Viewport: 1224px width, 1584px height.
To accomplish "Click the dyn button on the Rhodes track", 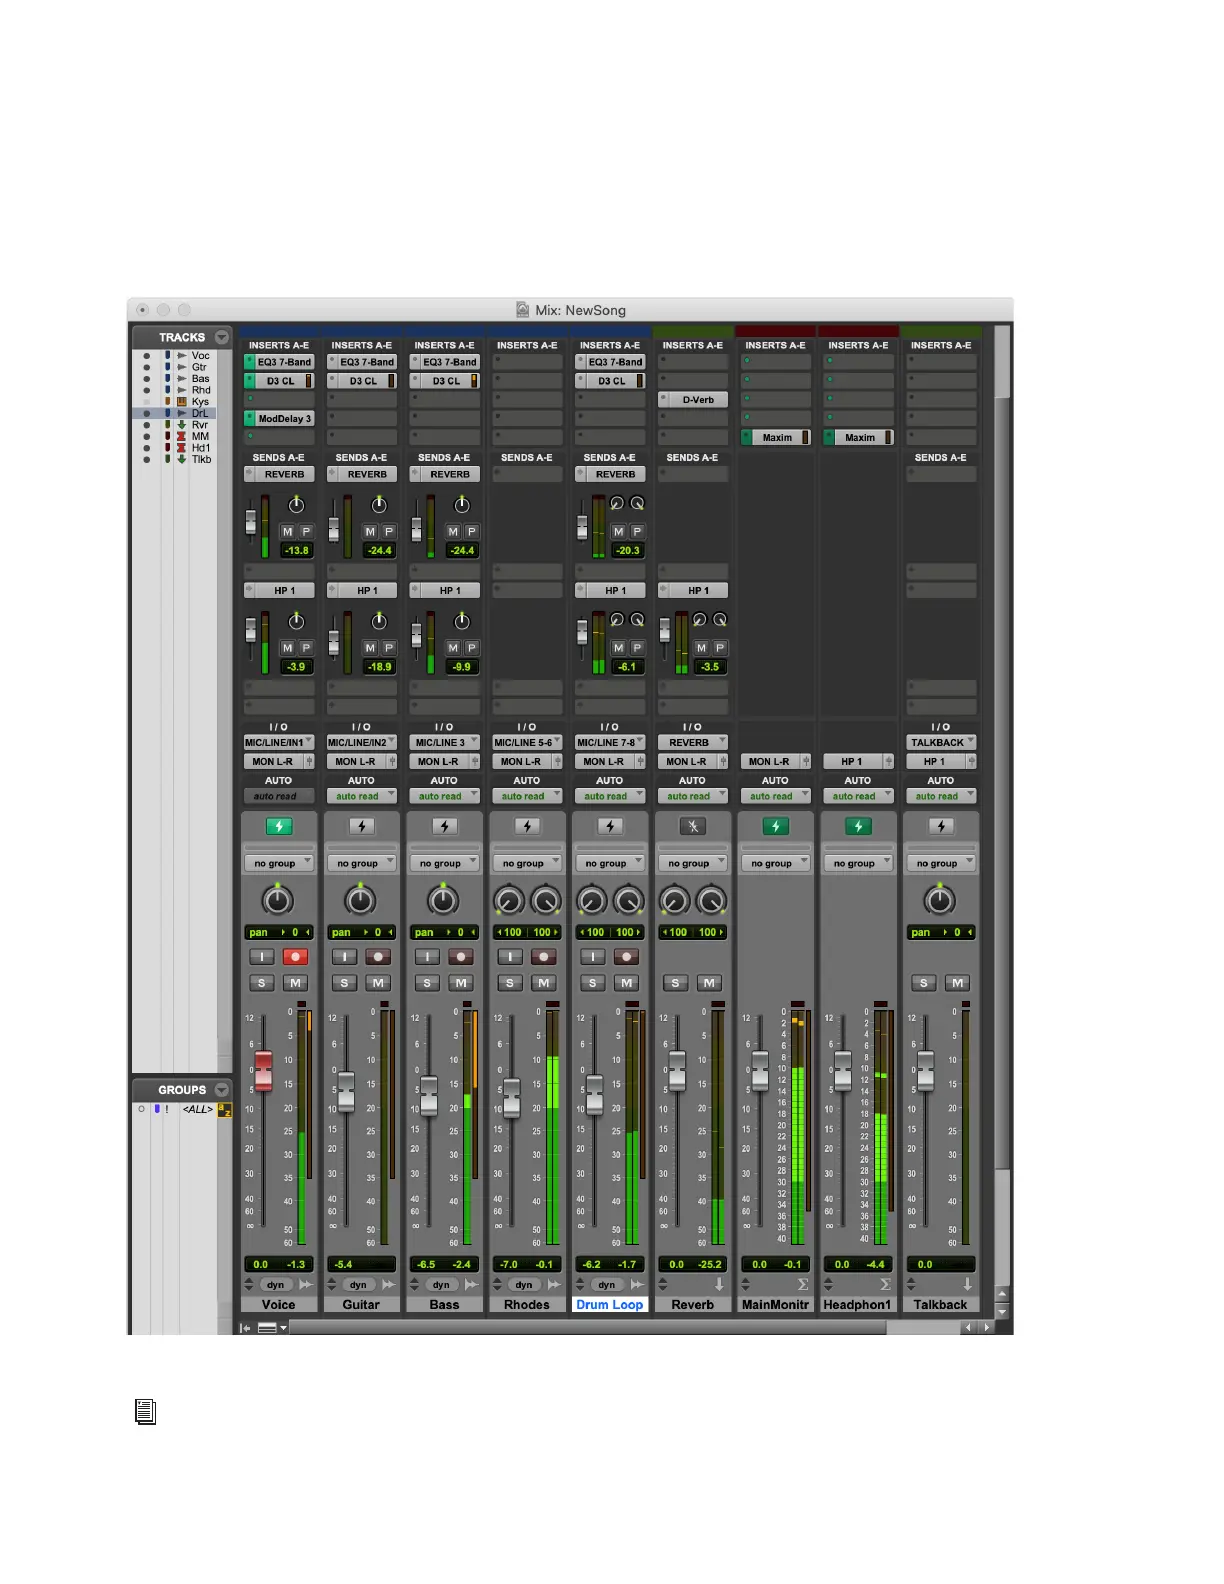I will point(524,1285).
